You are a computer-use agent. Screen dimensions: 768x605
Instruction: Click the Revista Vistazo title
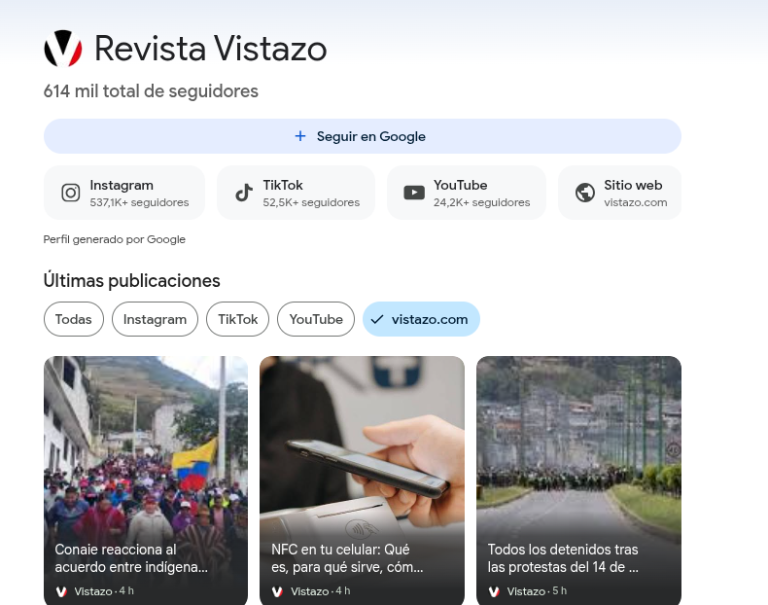[211, 48]
